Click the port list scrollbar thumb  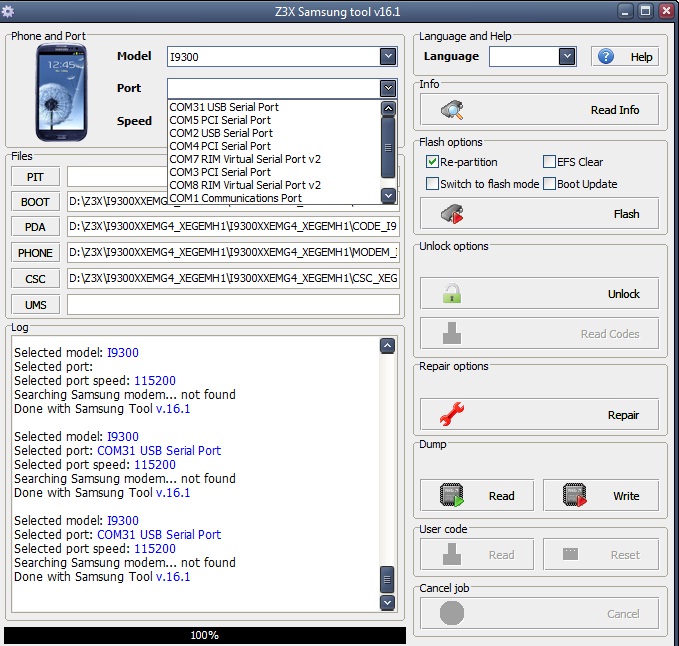click(388, 147)
